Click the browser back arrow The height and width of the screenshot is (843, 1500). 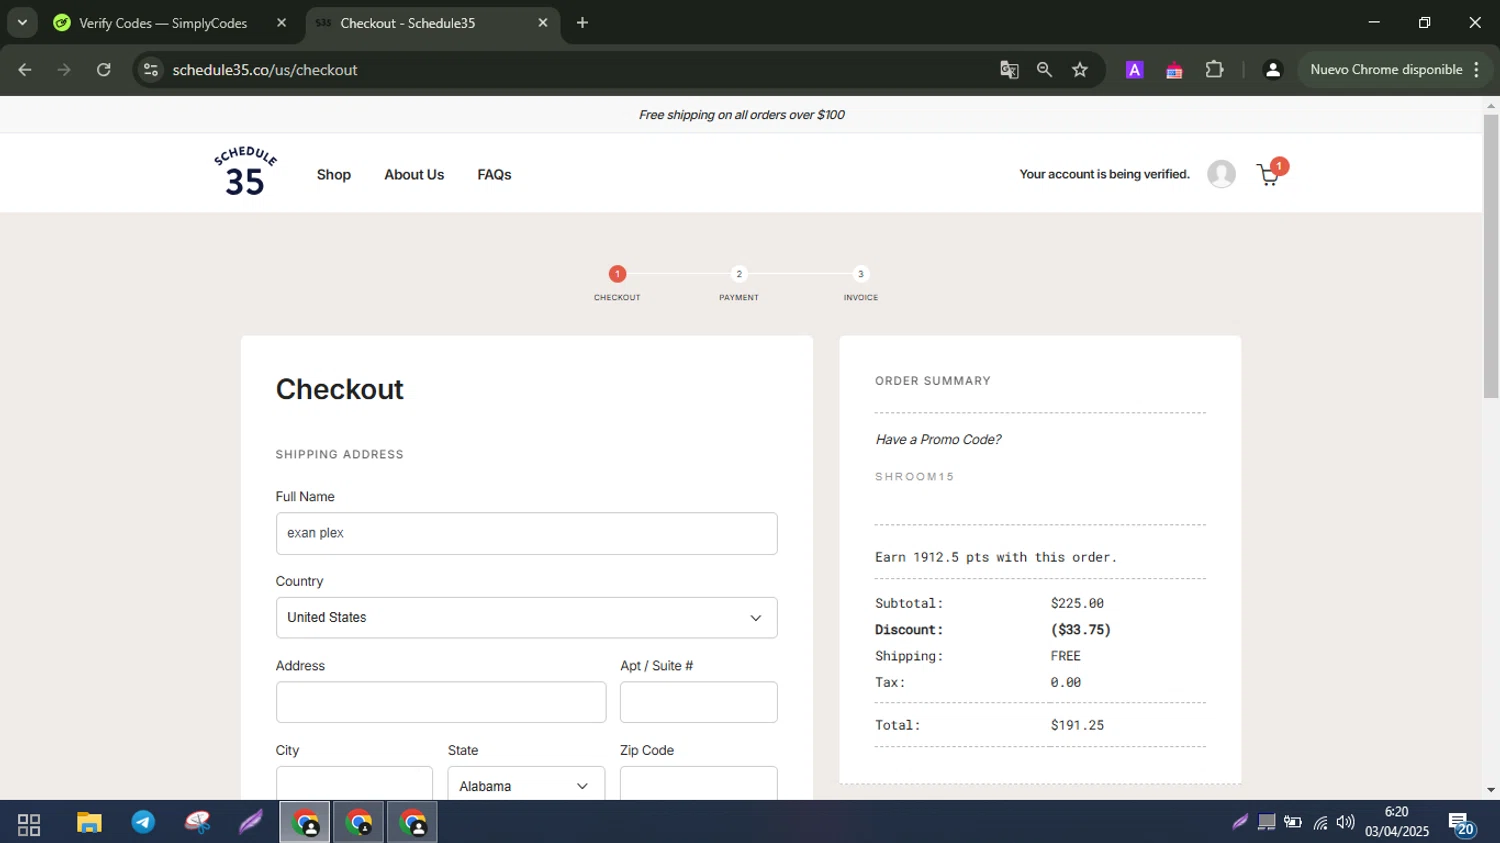25,70
